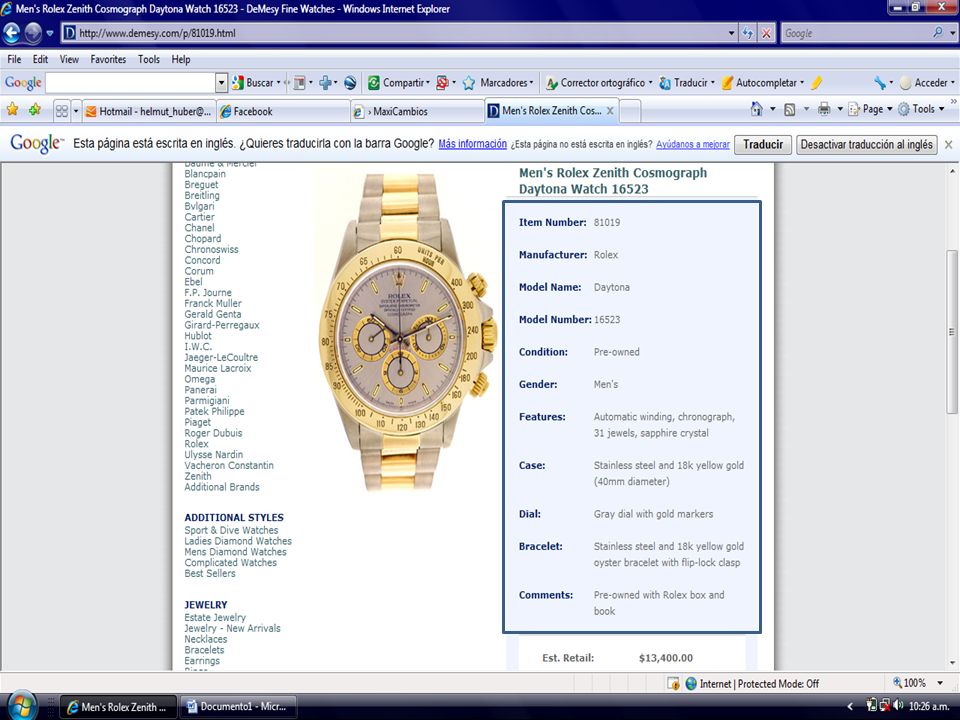The image size is (960, 720).
Task: Expand the Google toolbar search field dropdown
Action: coord(221,83)
